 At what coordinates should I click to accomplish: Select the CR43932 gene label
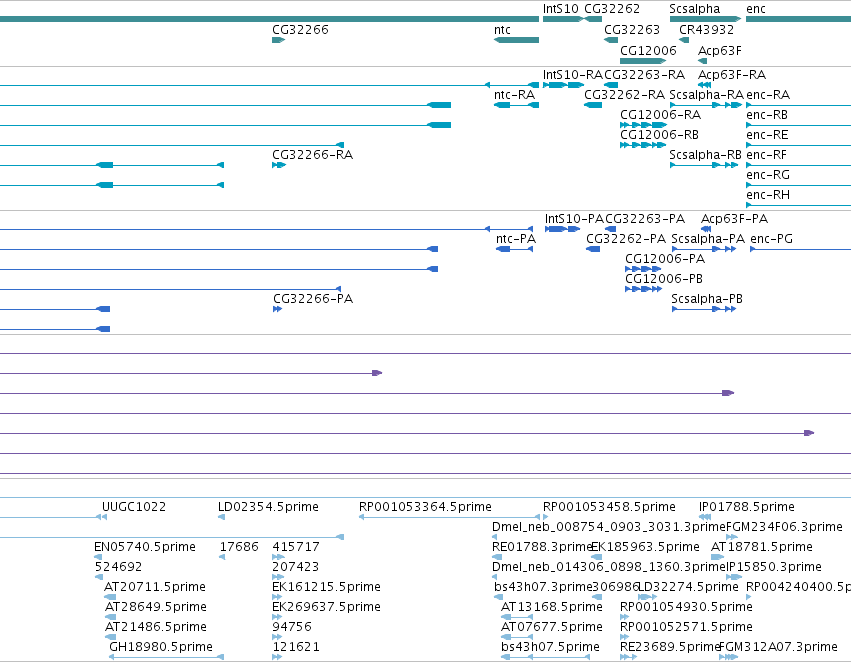click(706, 30)
